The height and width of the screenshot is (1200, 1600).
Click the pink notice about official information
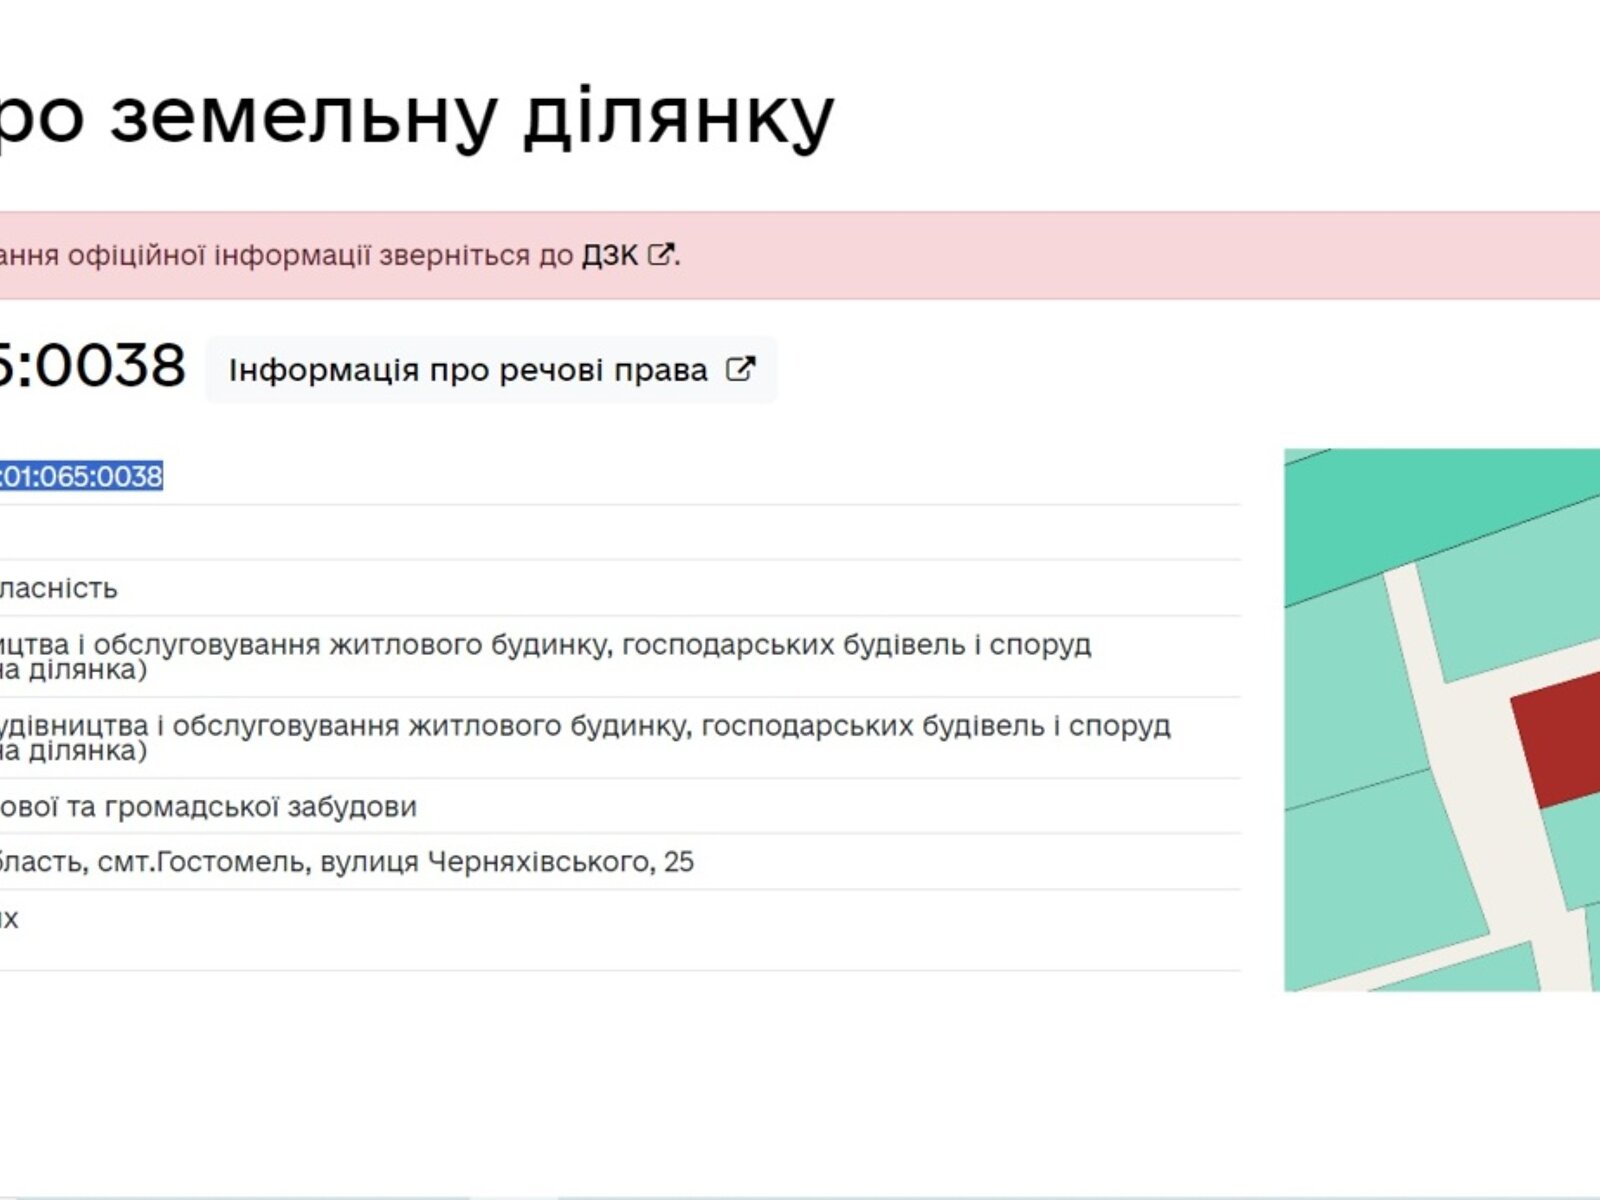click(800, 255)
